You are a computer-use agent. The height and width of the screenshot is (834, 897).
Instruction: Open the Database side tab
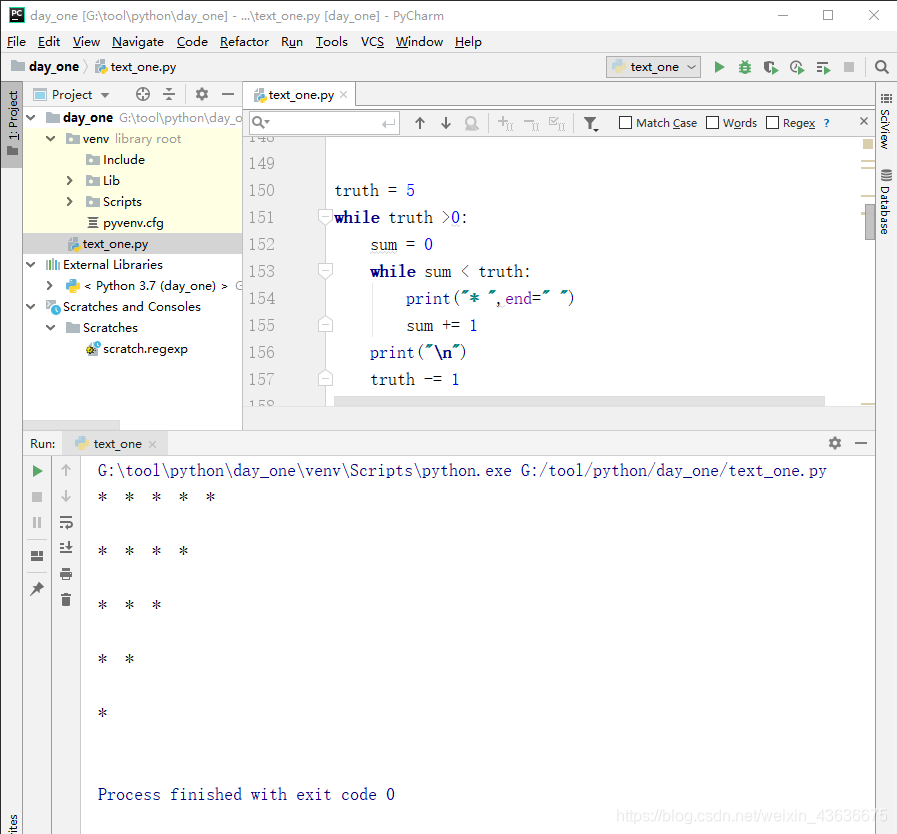tap(886, 202)
